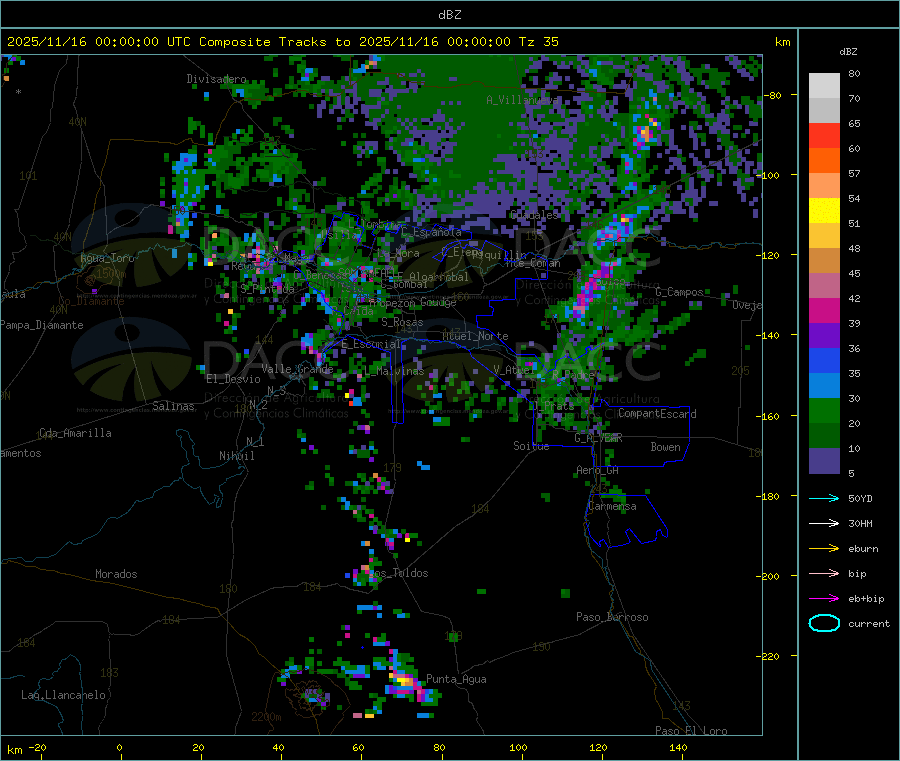Click the 'Pampa_Diamante' map label

pos(41,325)
